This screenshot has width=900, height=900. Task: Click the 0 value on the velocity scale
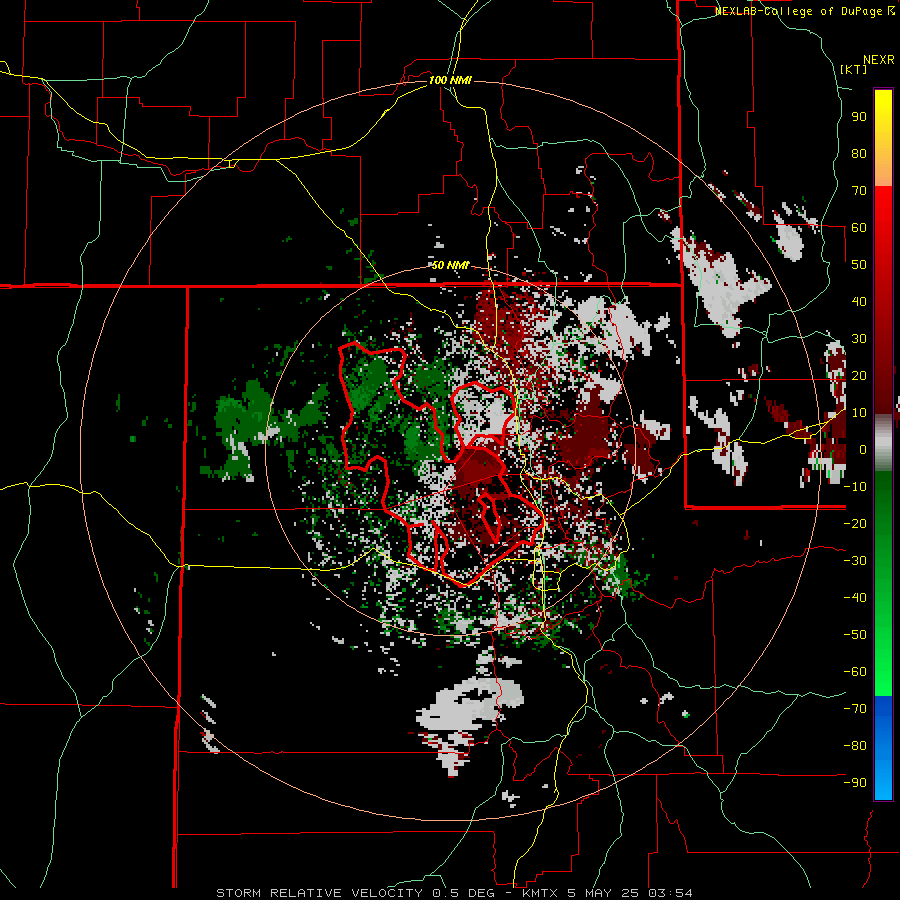[863, 449]
